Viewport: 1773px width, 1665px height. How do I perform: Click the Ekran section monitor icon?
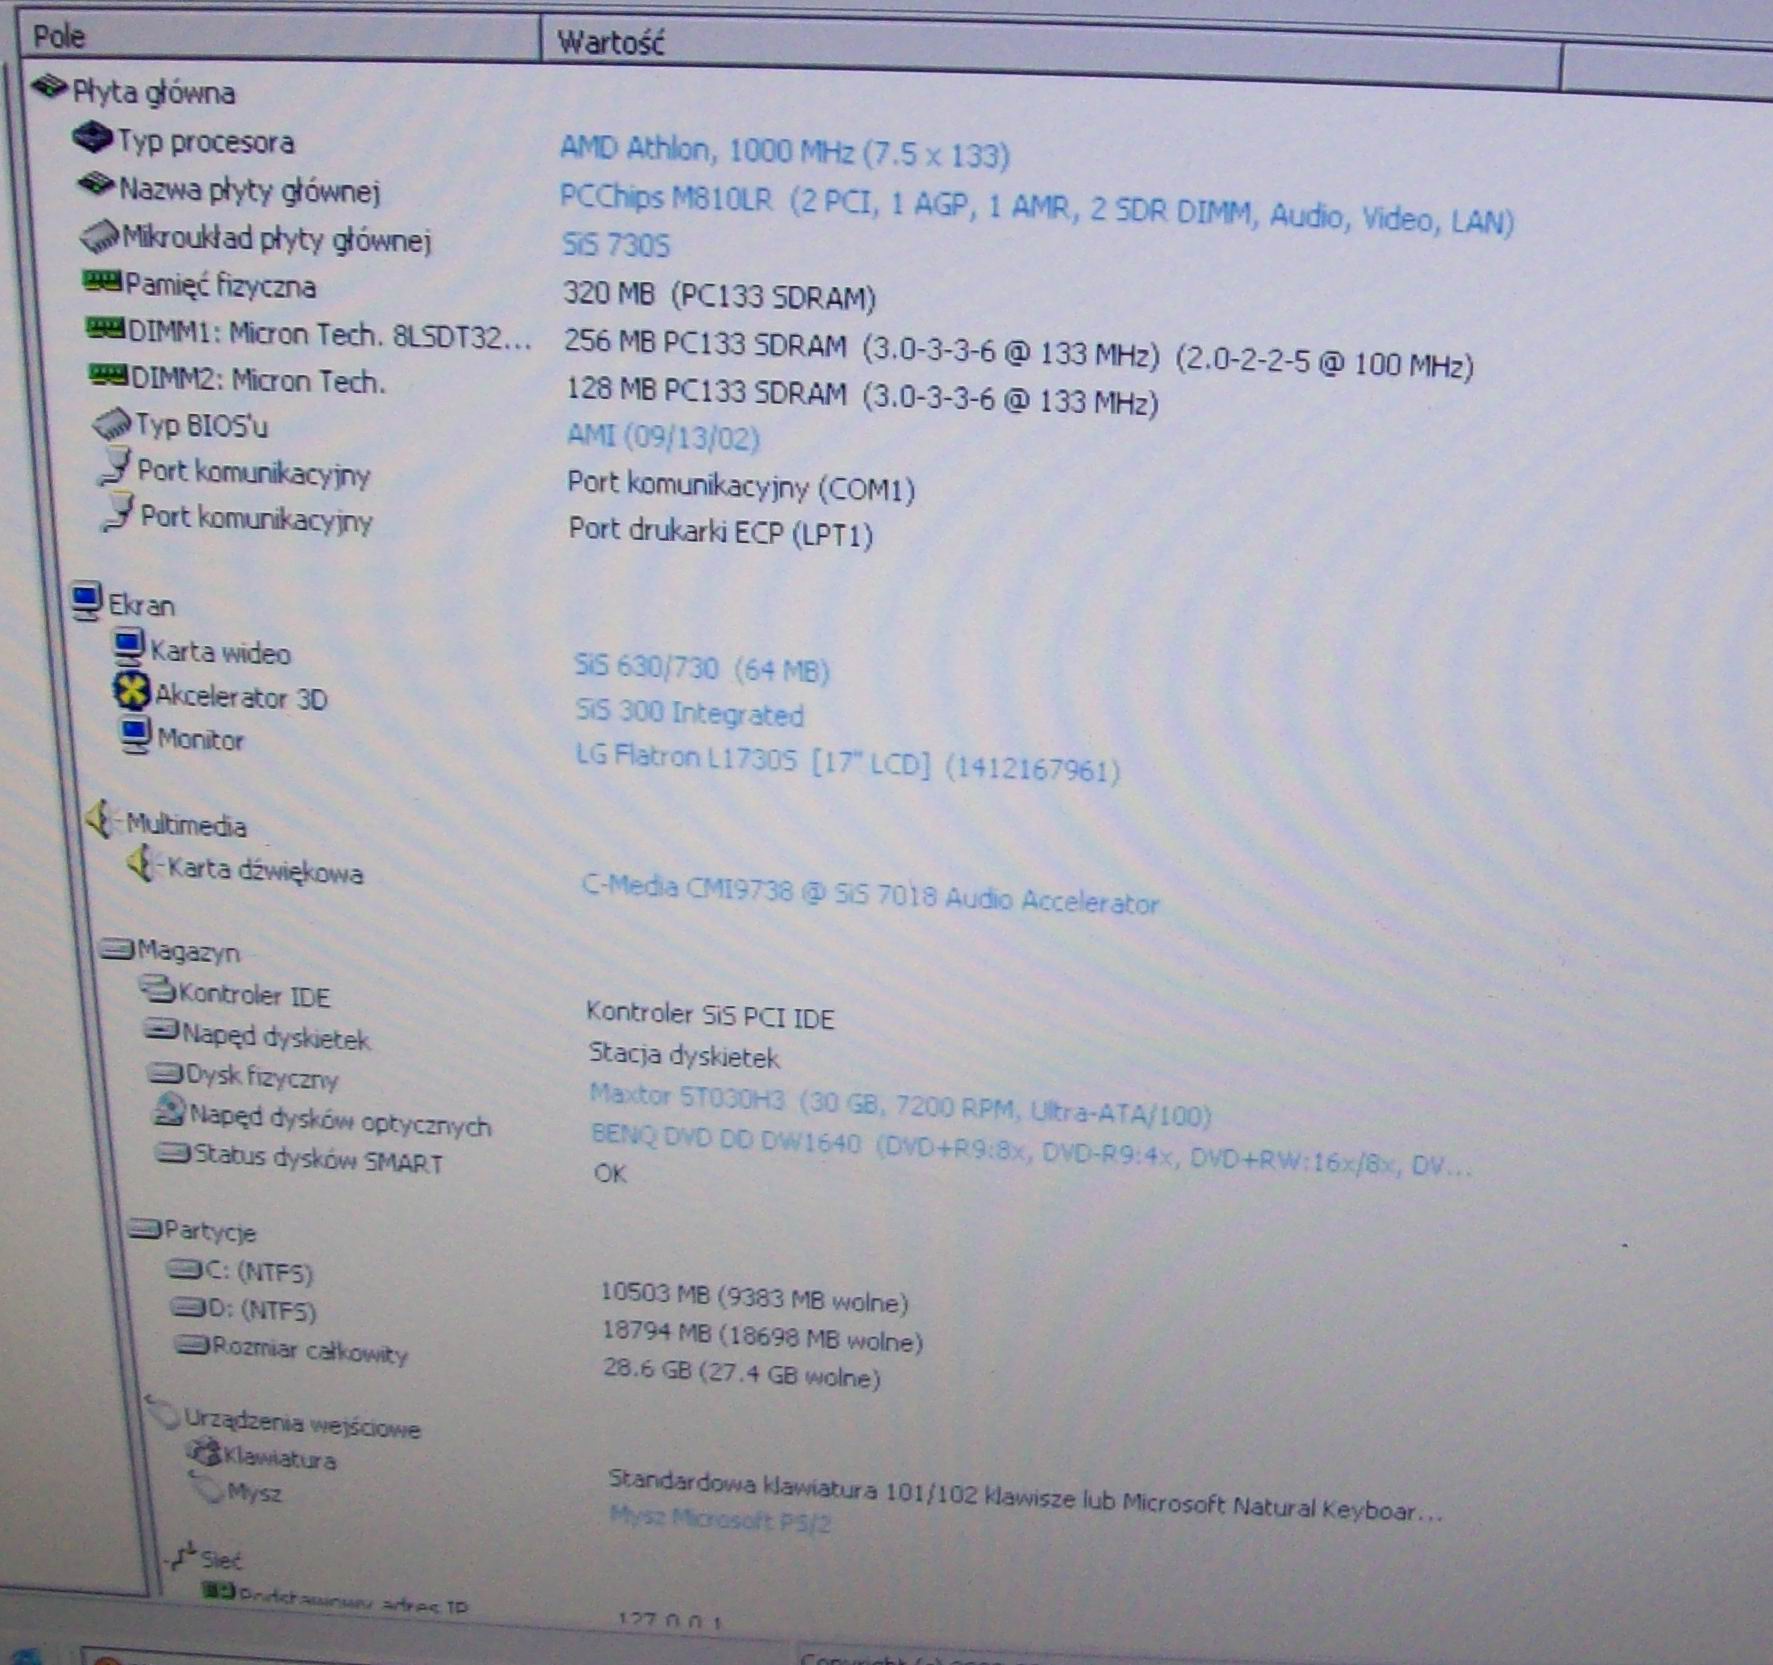(x=86, y=602)
